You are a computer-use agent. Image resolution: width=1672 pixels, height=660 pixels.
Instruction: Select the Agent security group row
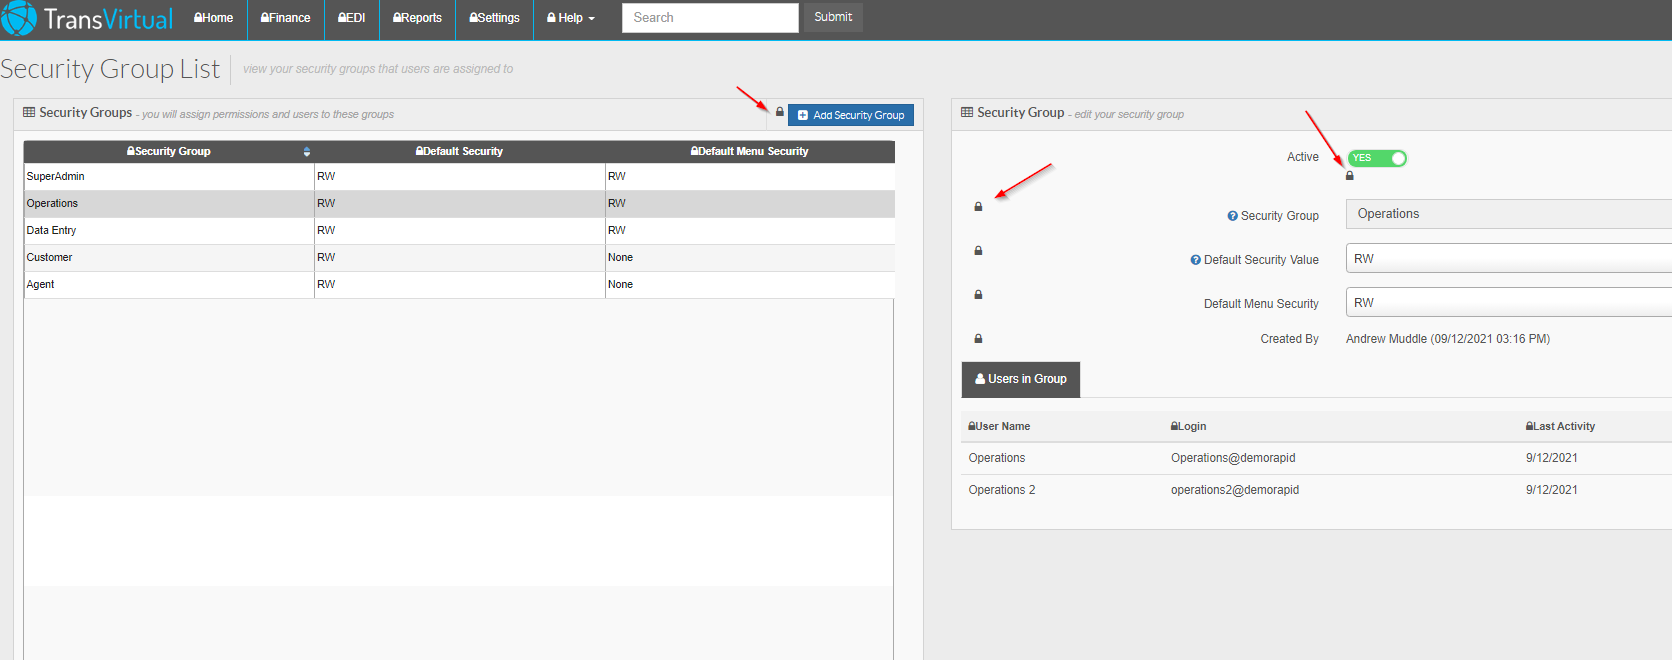click(459, 285)
